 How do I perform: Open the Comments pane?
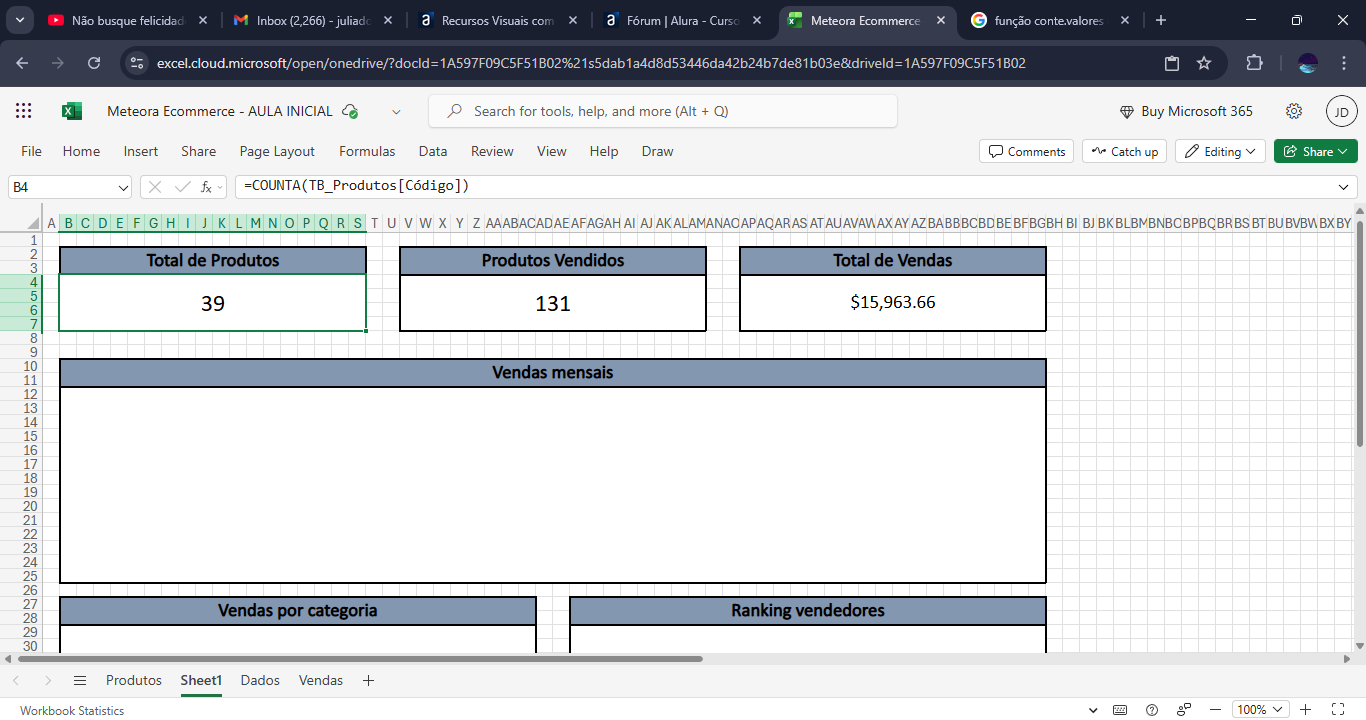pos(1027,151)
